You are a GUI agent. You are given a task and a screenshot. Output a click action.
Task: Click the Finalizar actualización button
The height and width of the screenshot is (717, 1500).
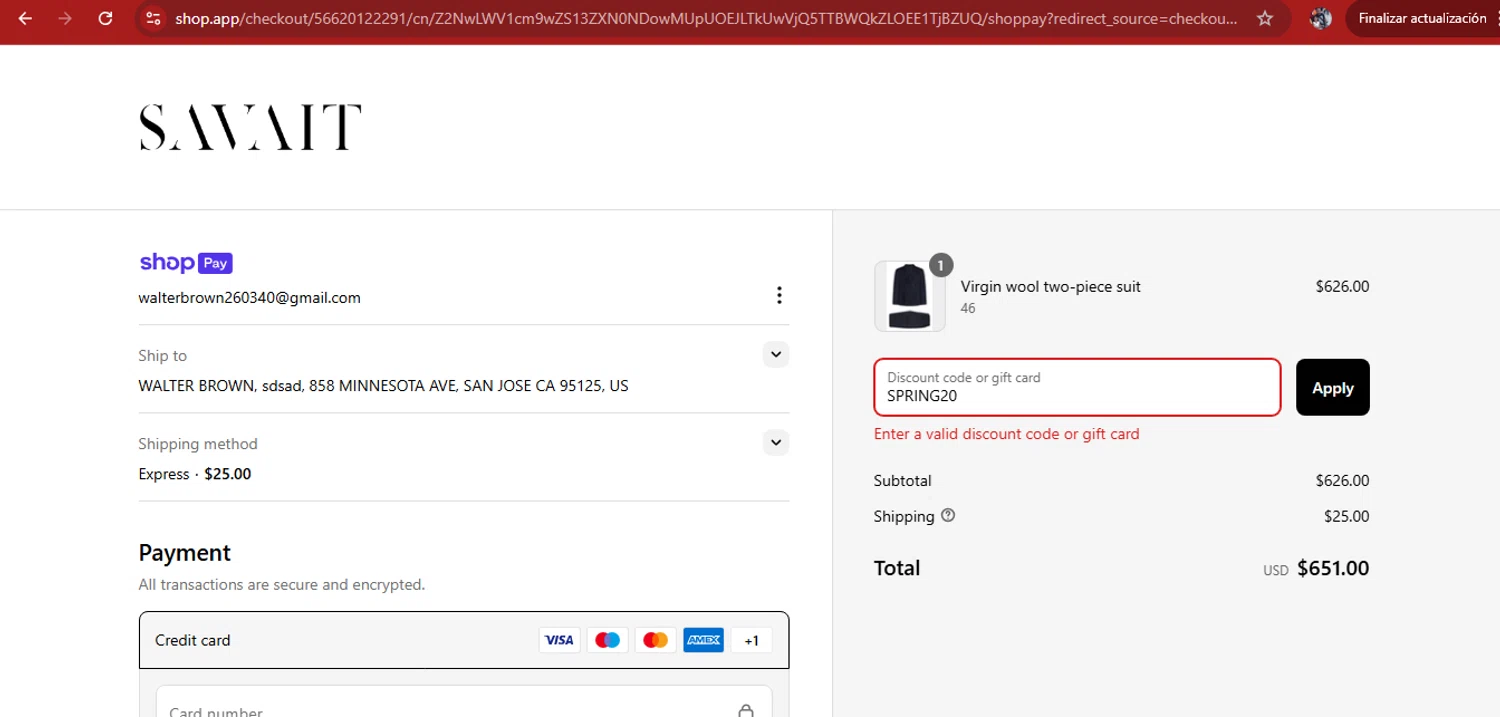click(1422, 19)
